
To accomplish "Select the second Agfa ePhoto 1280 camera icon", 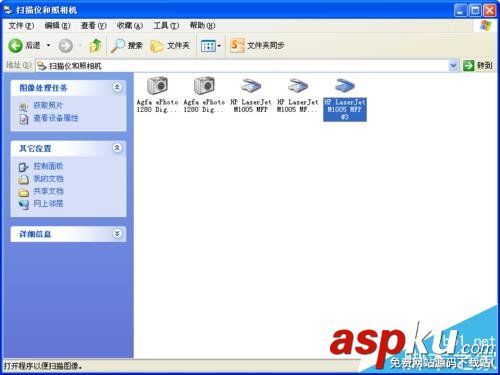I will pyautogui.click(x=204, y=86).
